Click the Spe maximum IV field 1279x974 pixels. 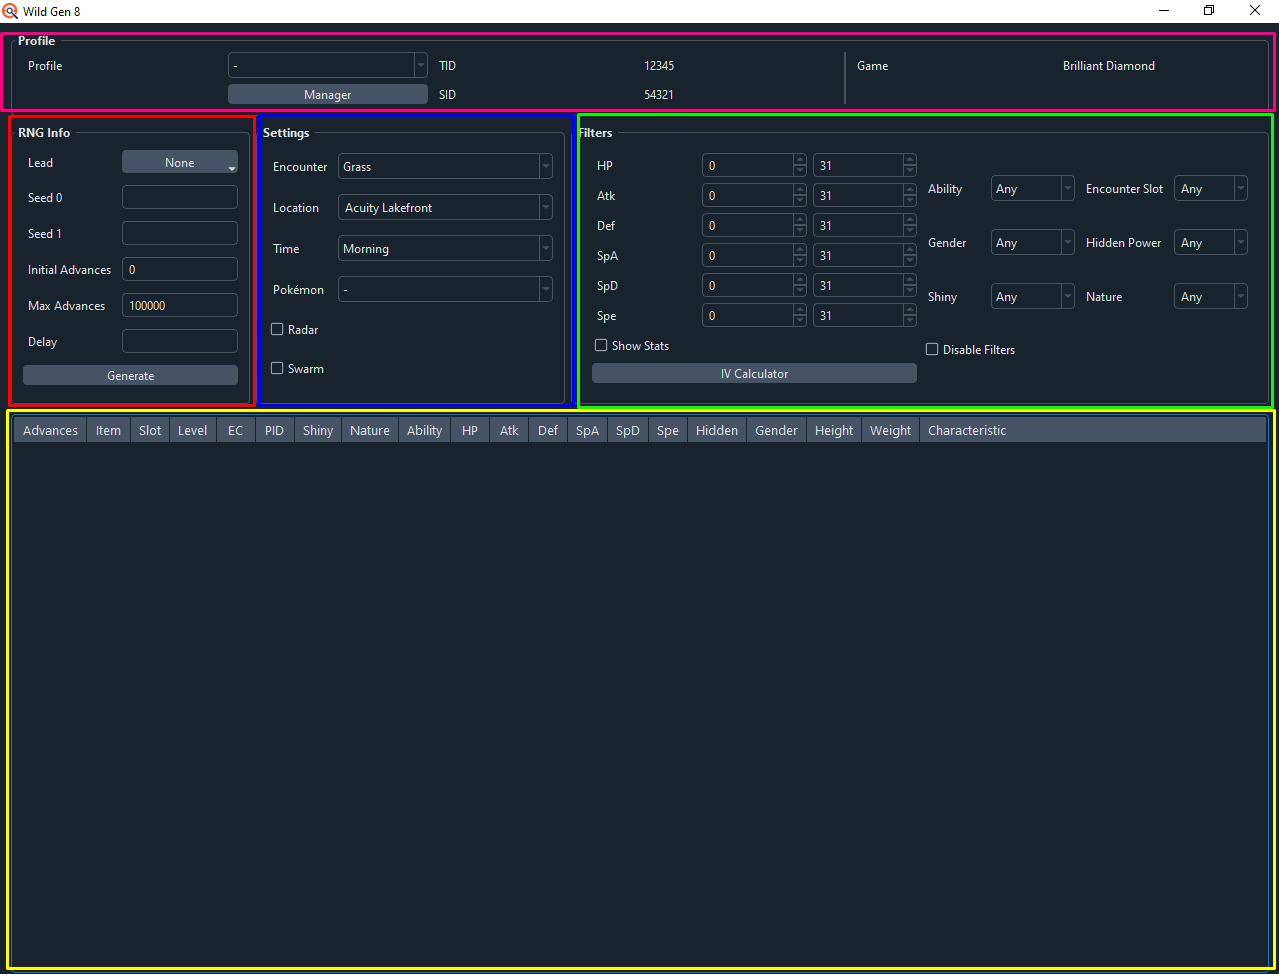865,316
